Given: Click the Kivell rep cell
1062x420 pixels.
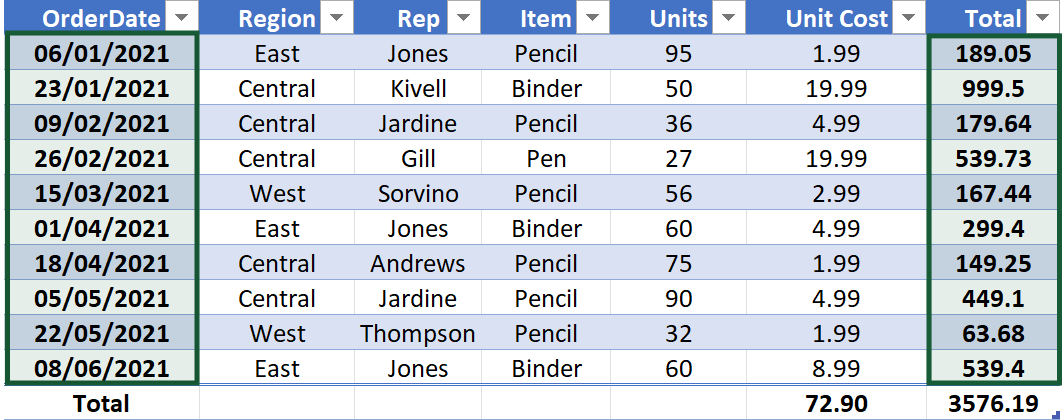Looking at the screenshot, I should pos(418,89).
